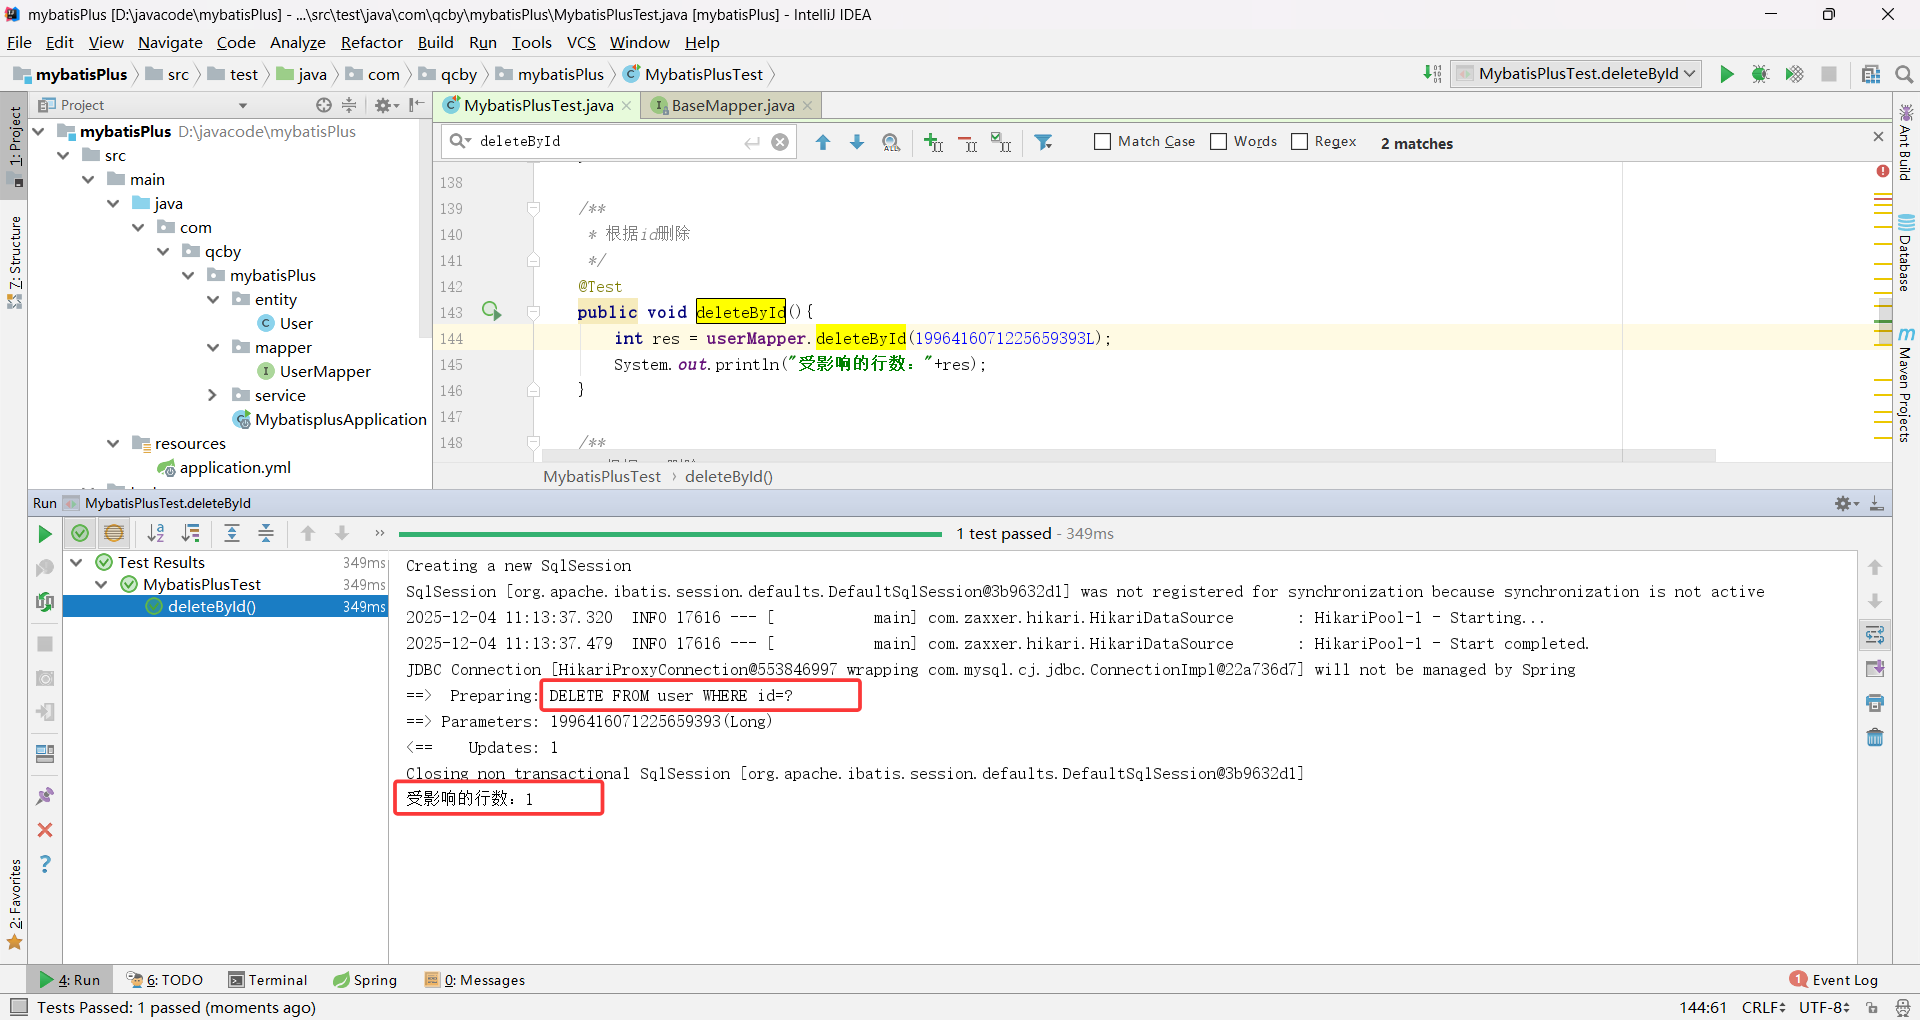Click run gutter icon on line 143
The height and width of the screenshot is (1020, 1920).
click(x=491, y=311)
